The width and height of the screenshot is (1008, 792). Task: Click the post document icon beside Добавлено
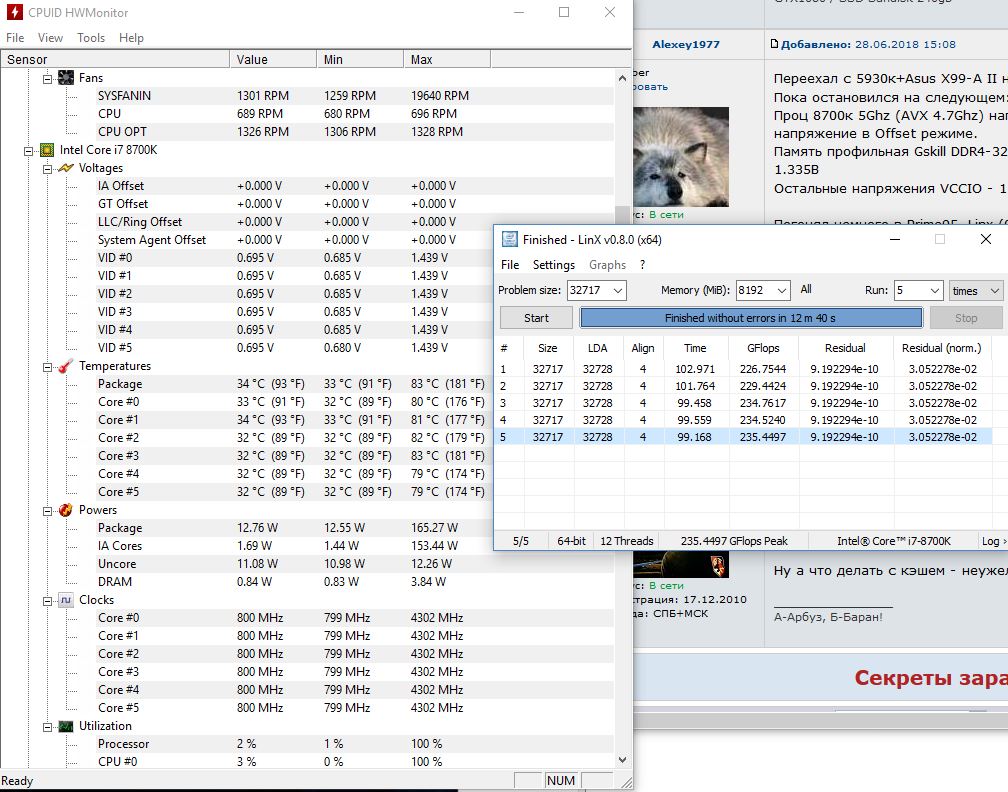click(x=774, y=44)
